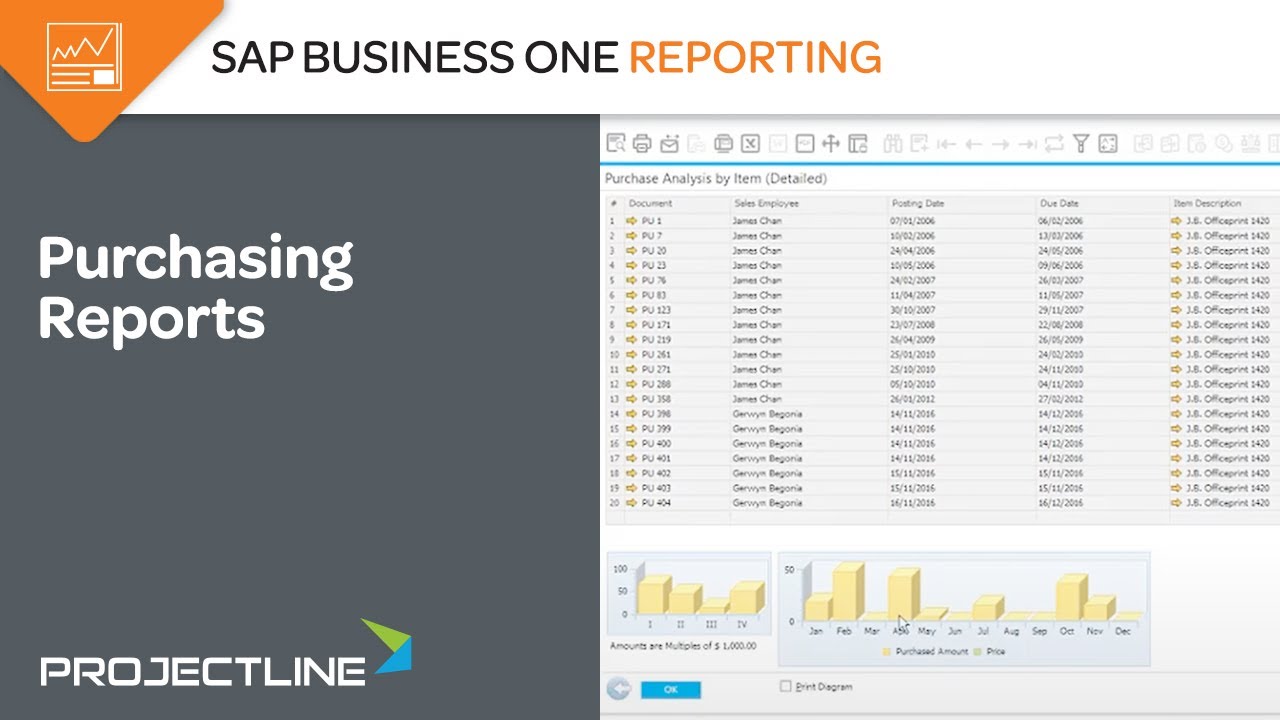The width and height of the screenshot is (1280, 720).
Task: Click the Print icon in toolbar
Action: (x=642, y=144)
